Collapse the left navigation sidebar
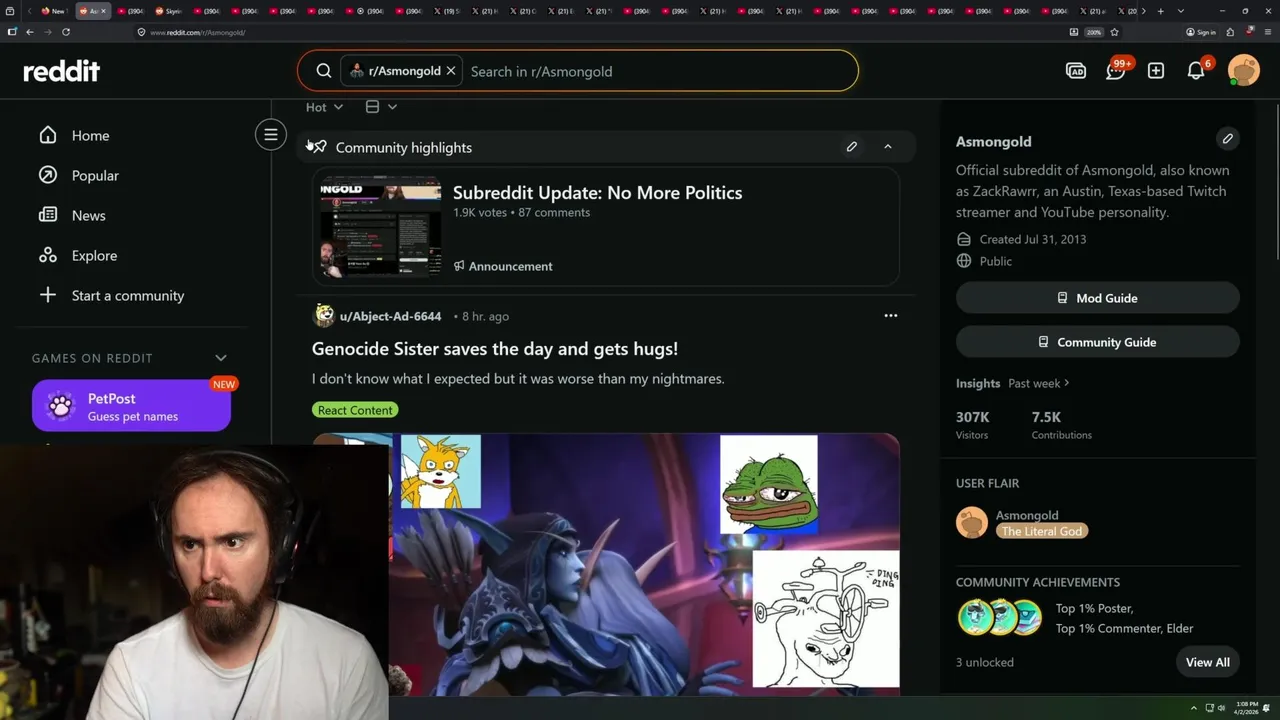This screenshot has height=720, width=1280. click(x=270, y=135)
